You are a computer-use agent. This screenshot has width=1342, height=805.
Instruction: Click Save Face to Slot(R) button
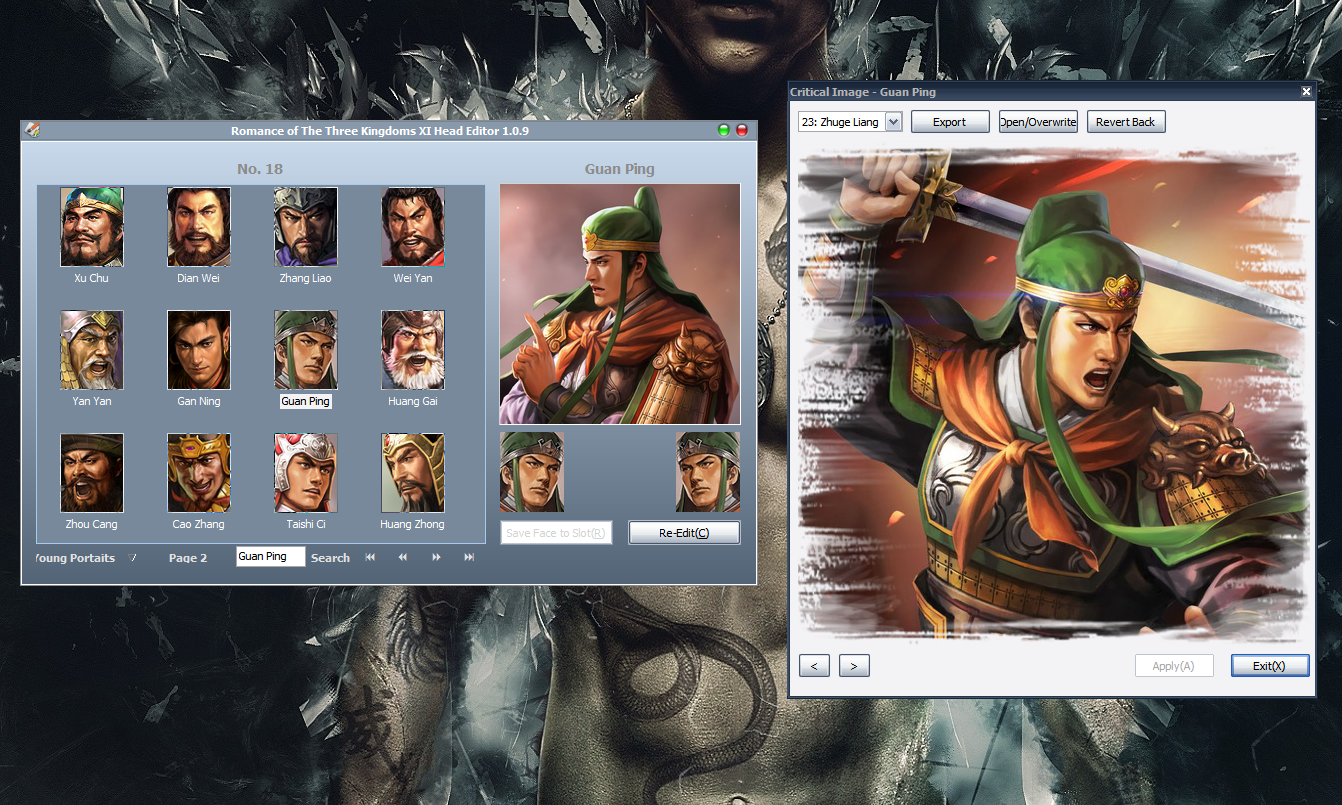point(556,533)
